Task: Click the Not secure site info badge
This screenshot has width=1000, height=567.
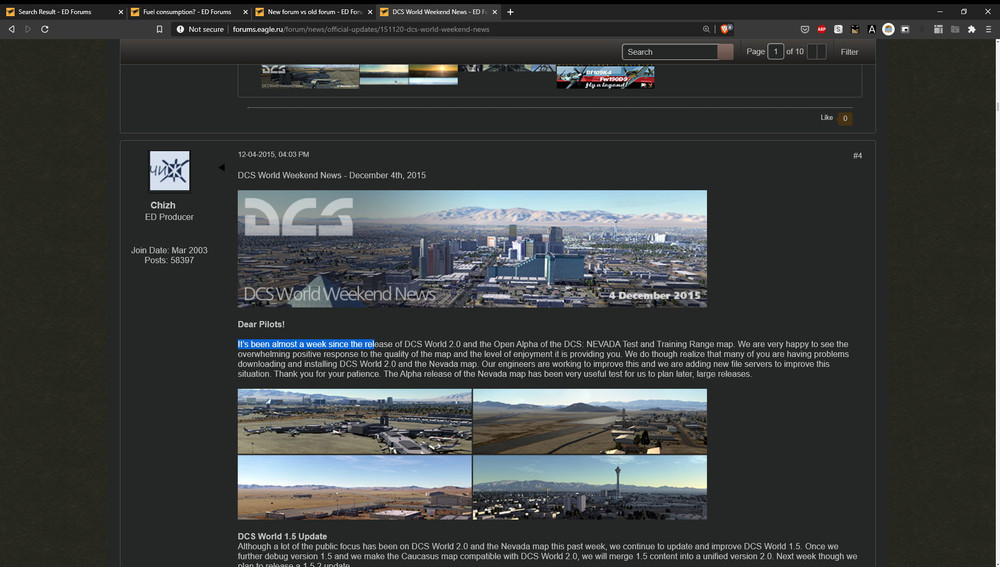Action: [x=200, y=29]
